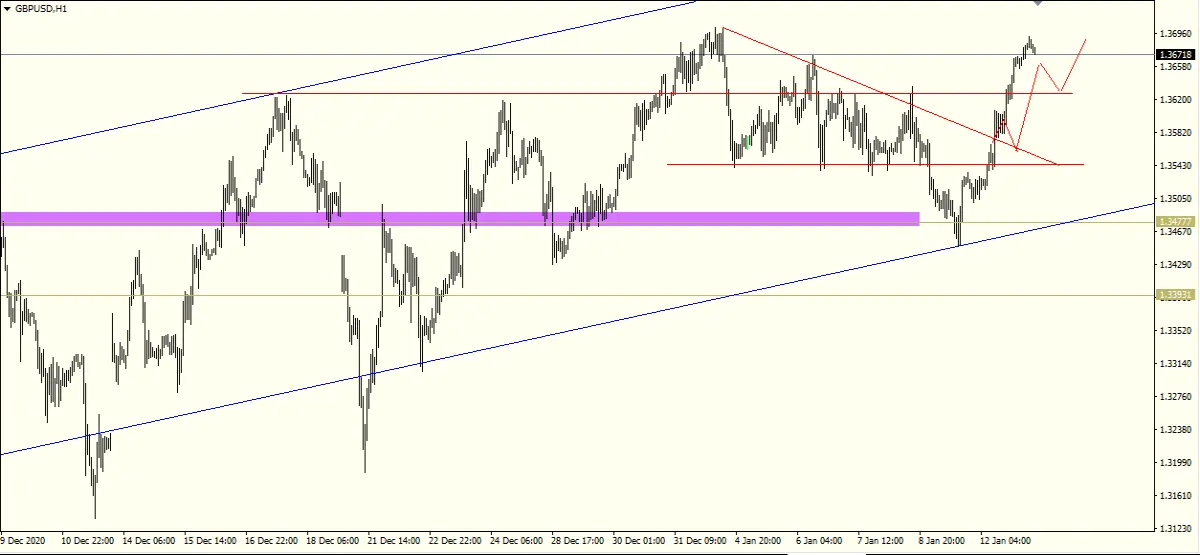Click the 9 Dec 2020 time label
1200x555 pixels.
point(24,541)
